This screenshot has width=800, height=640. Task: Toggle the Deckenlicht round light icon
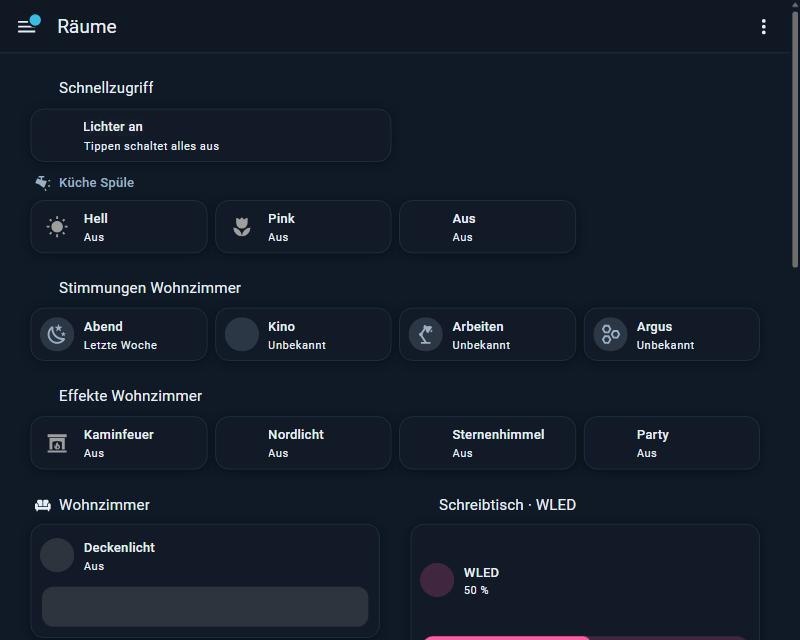point(57,555)
